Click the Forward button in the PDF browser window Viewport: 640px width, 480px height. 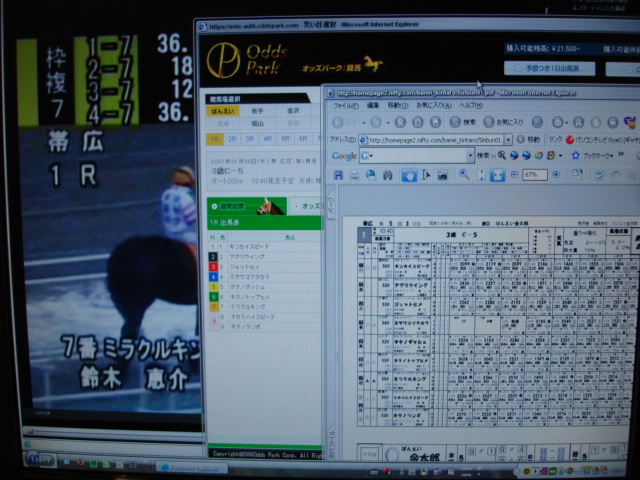pyautogui.click(x=376, y=122)
